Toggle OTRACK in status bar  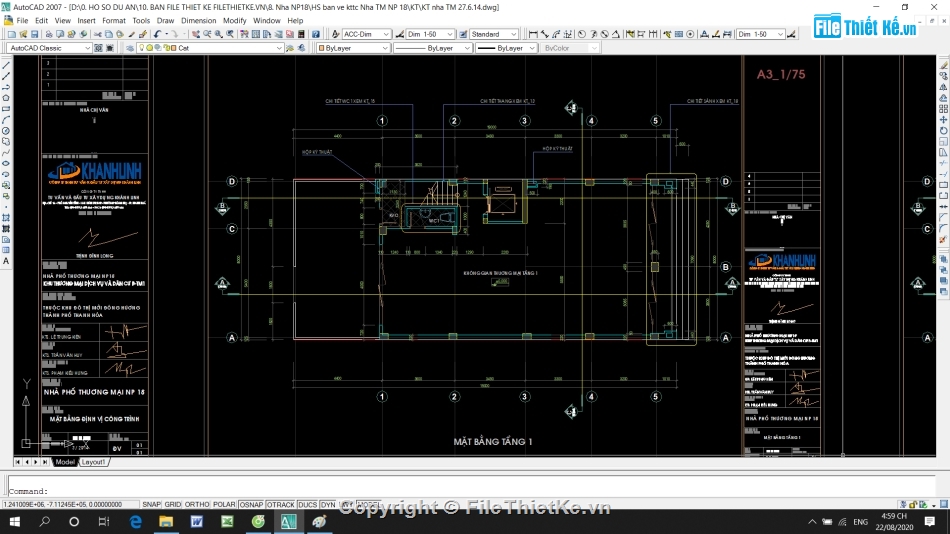(x=281, y=504)
